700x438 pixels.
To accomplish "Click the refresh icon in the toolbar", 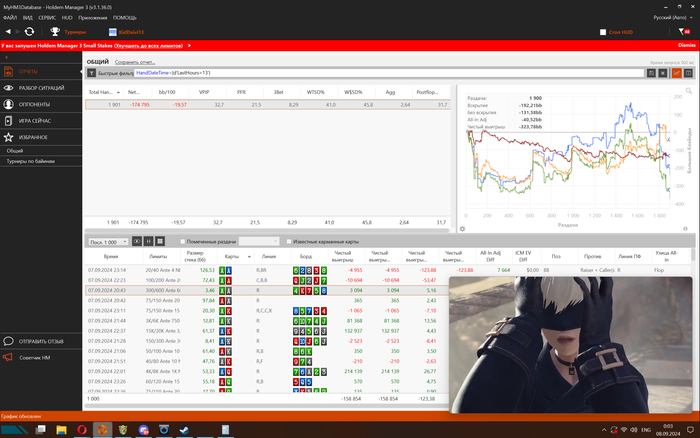I will 29,32.
